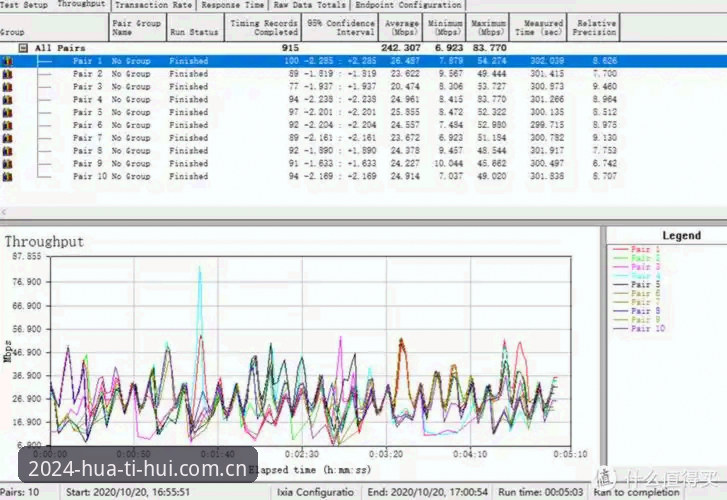Click the Throughput chart title
This screenshot has height=500, width=727.
coord(44,242)
